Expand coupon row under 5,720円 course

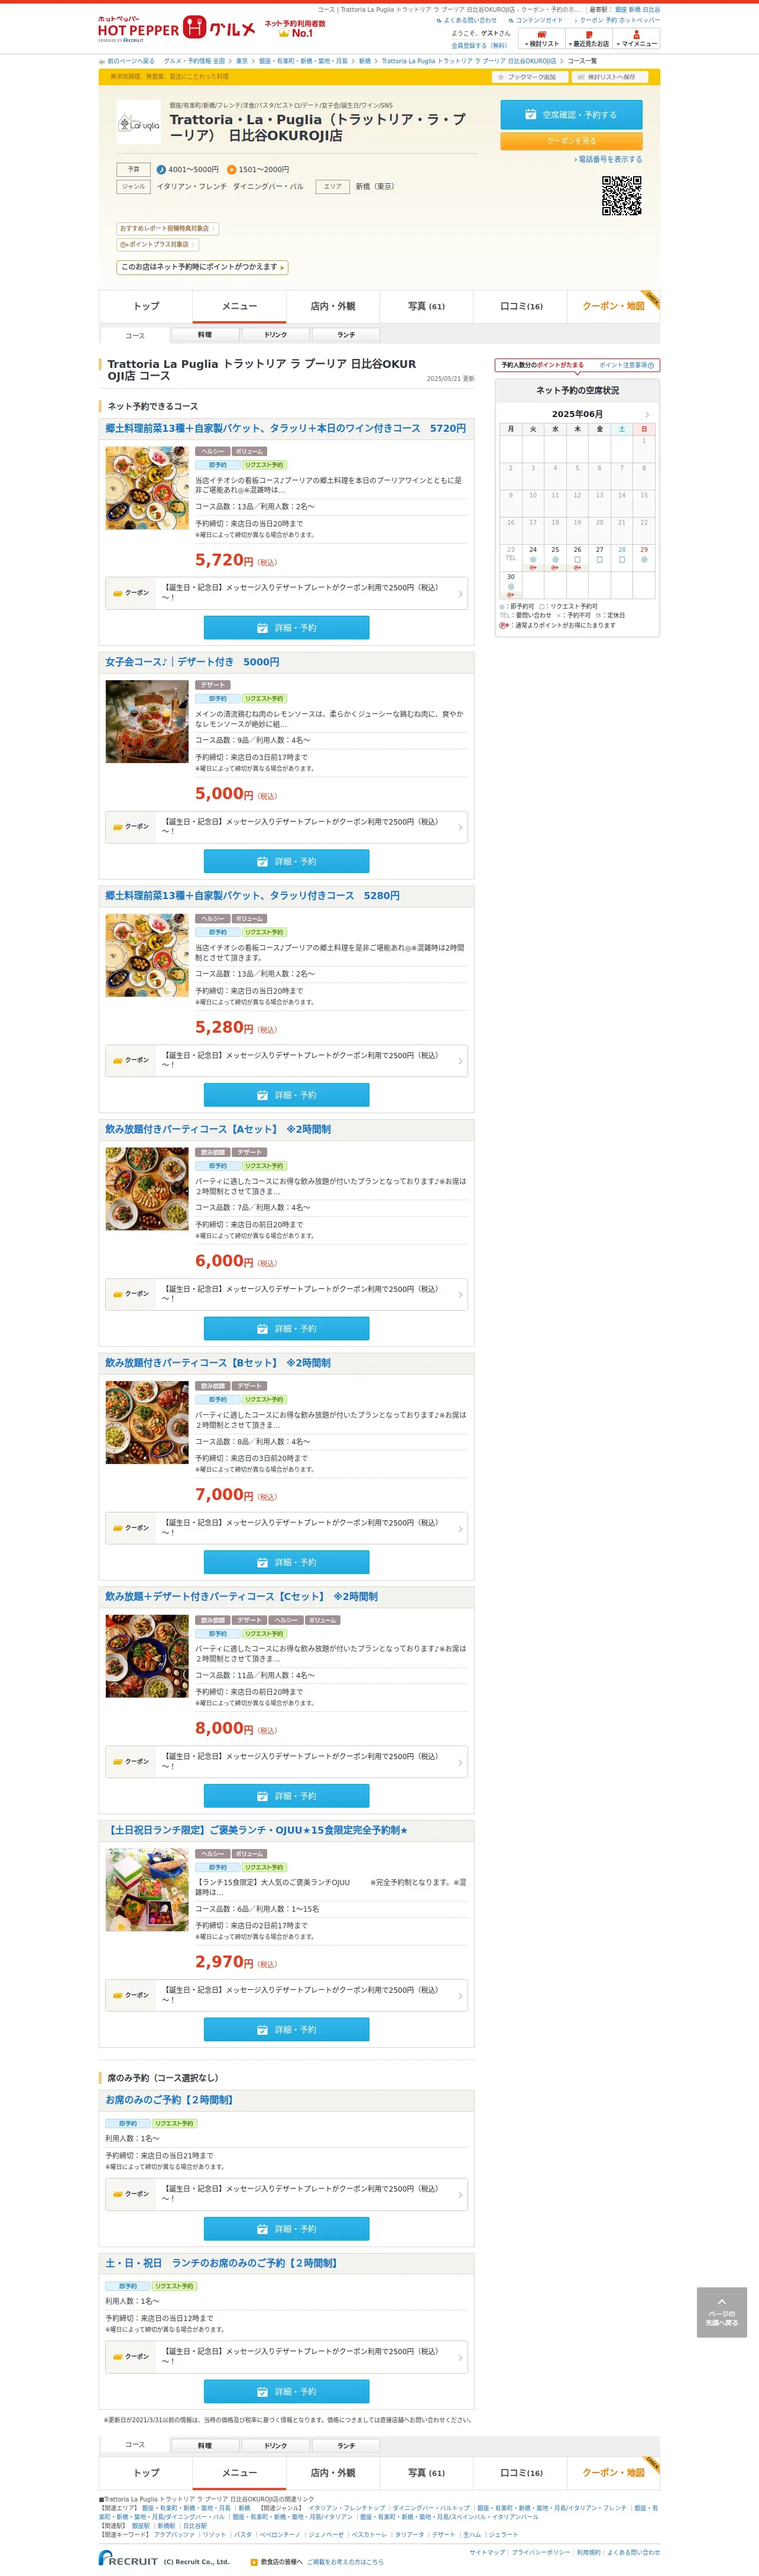[x=286, y=593]
